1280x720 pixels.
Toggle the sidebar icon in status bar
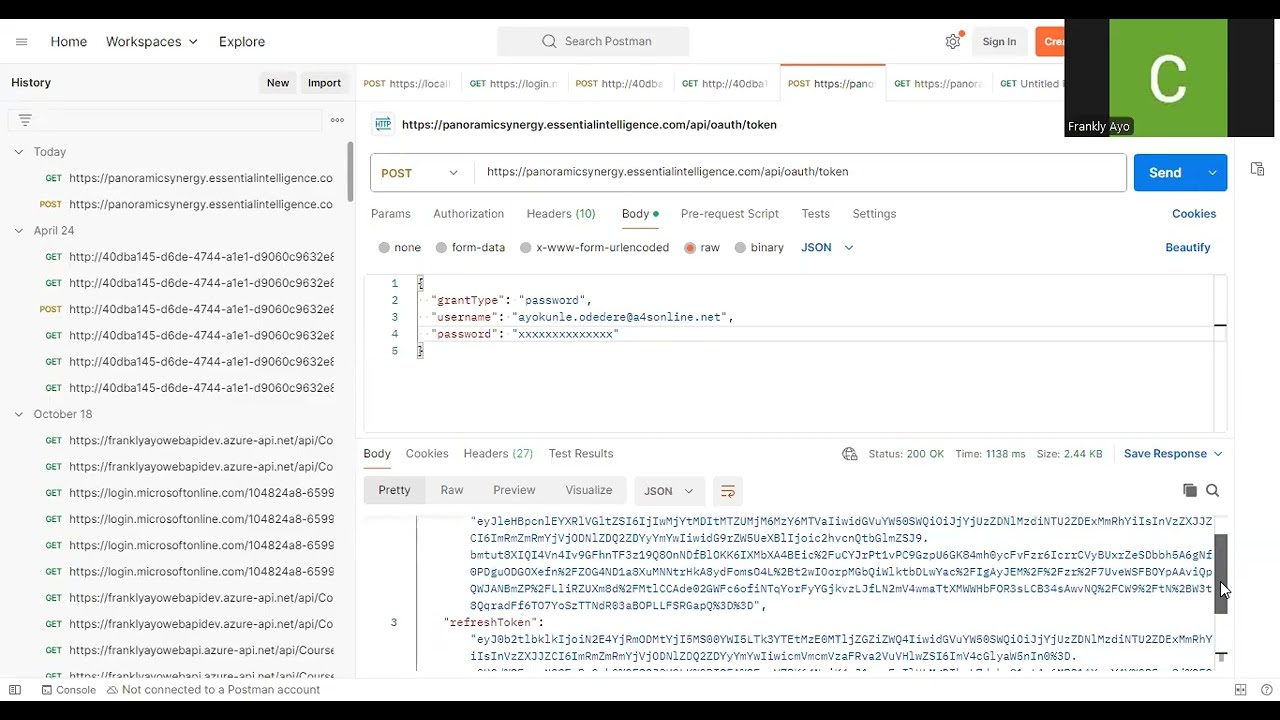[15, 690]
